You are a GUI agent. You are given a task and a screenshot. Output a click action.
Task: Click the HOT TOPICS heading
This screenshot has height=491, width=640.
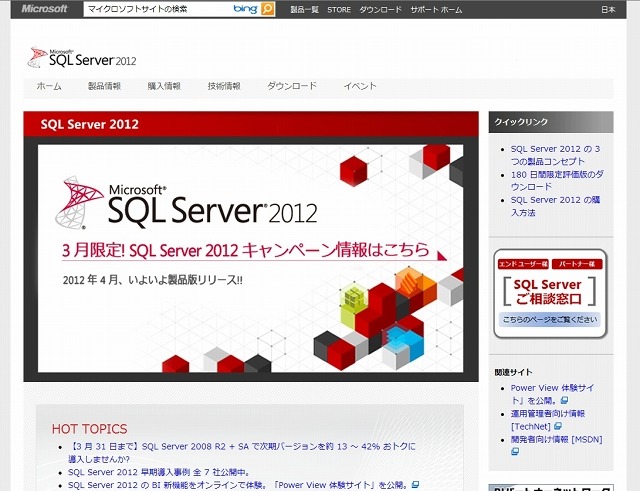[x=89, y=429]
